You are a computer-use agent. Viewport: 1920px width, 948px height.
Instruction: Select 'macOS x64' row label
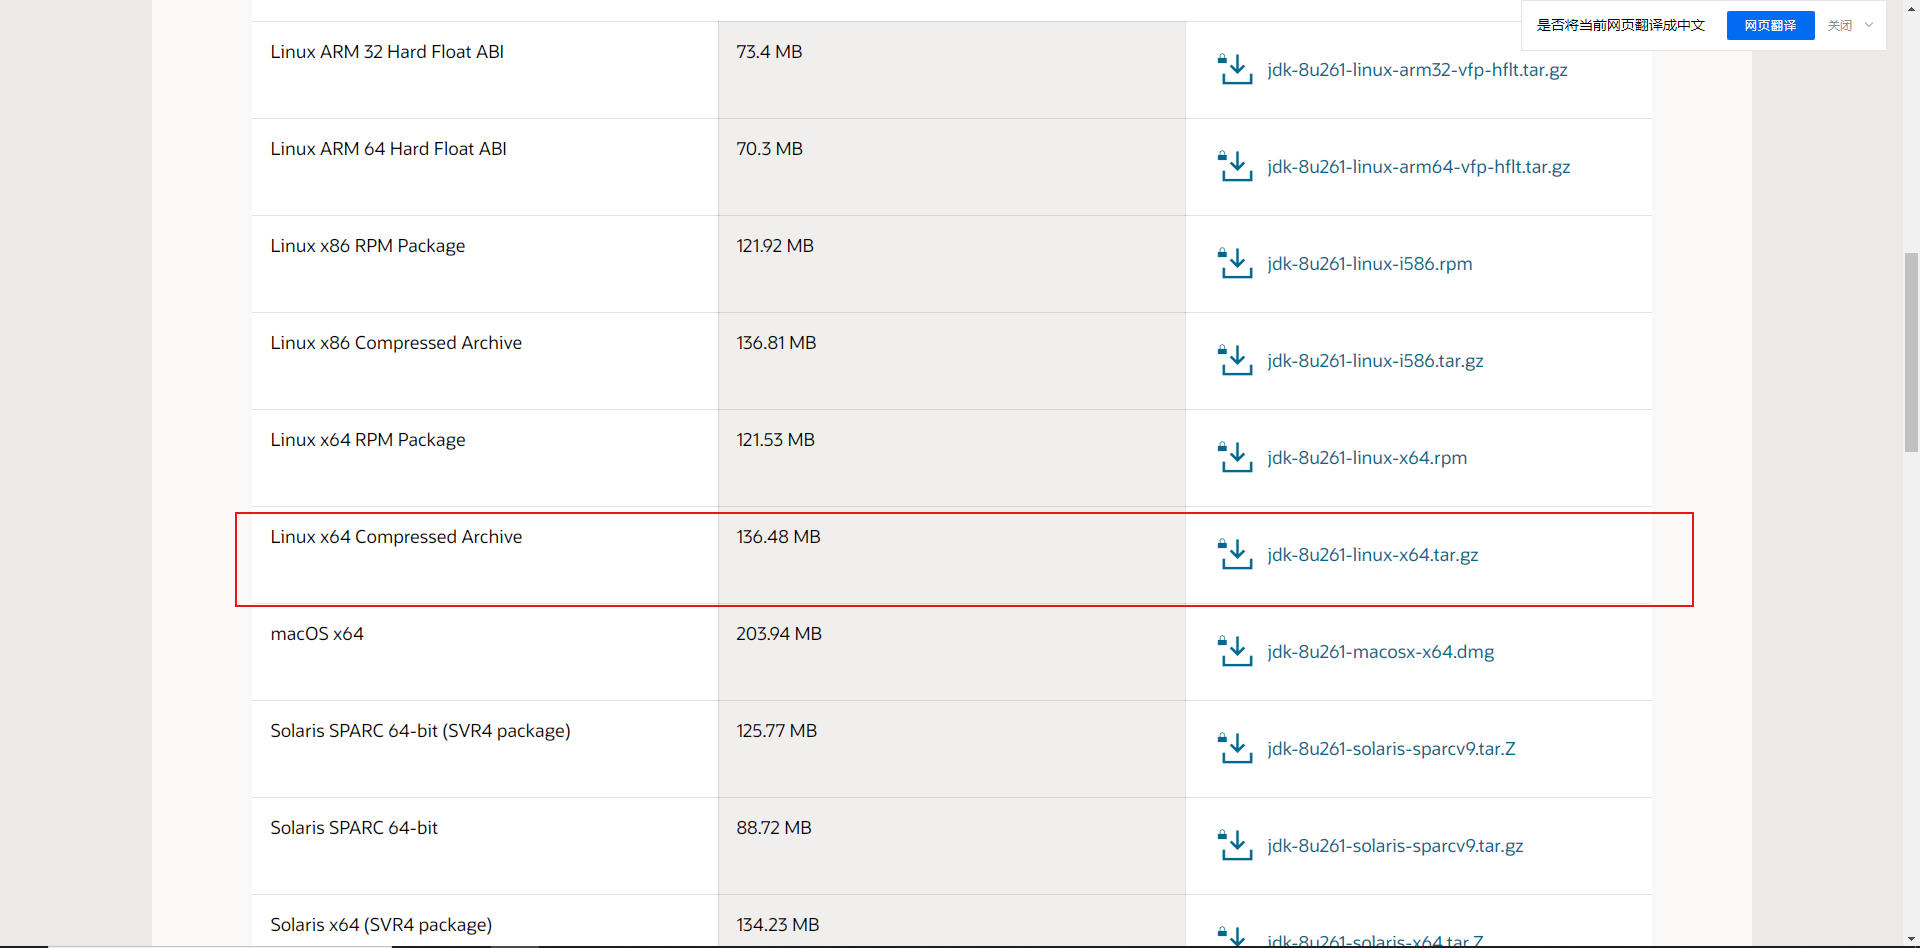click(317, 634)
